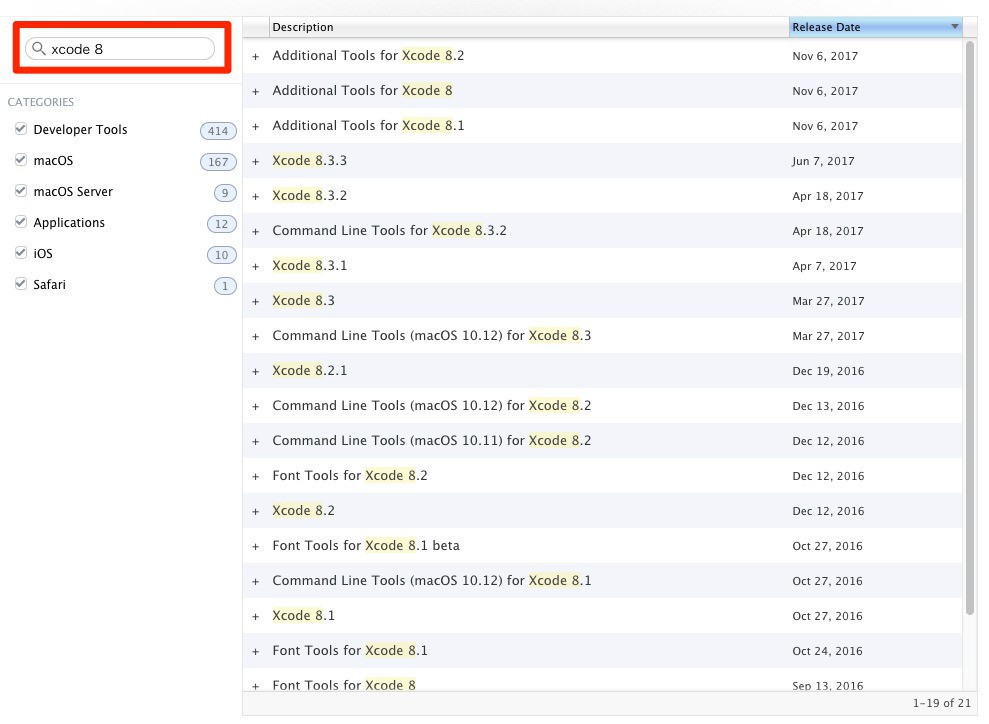This screenshot has height=724, width=989.
Task: Click the 167 macOS count badge
Action: point(218,161)
